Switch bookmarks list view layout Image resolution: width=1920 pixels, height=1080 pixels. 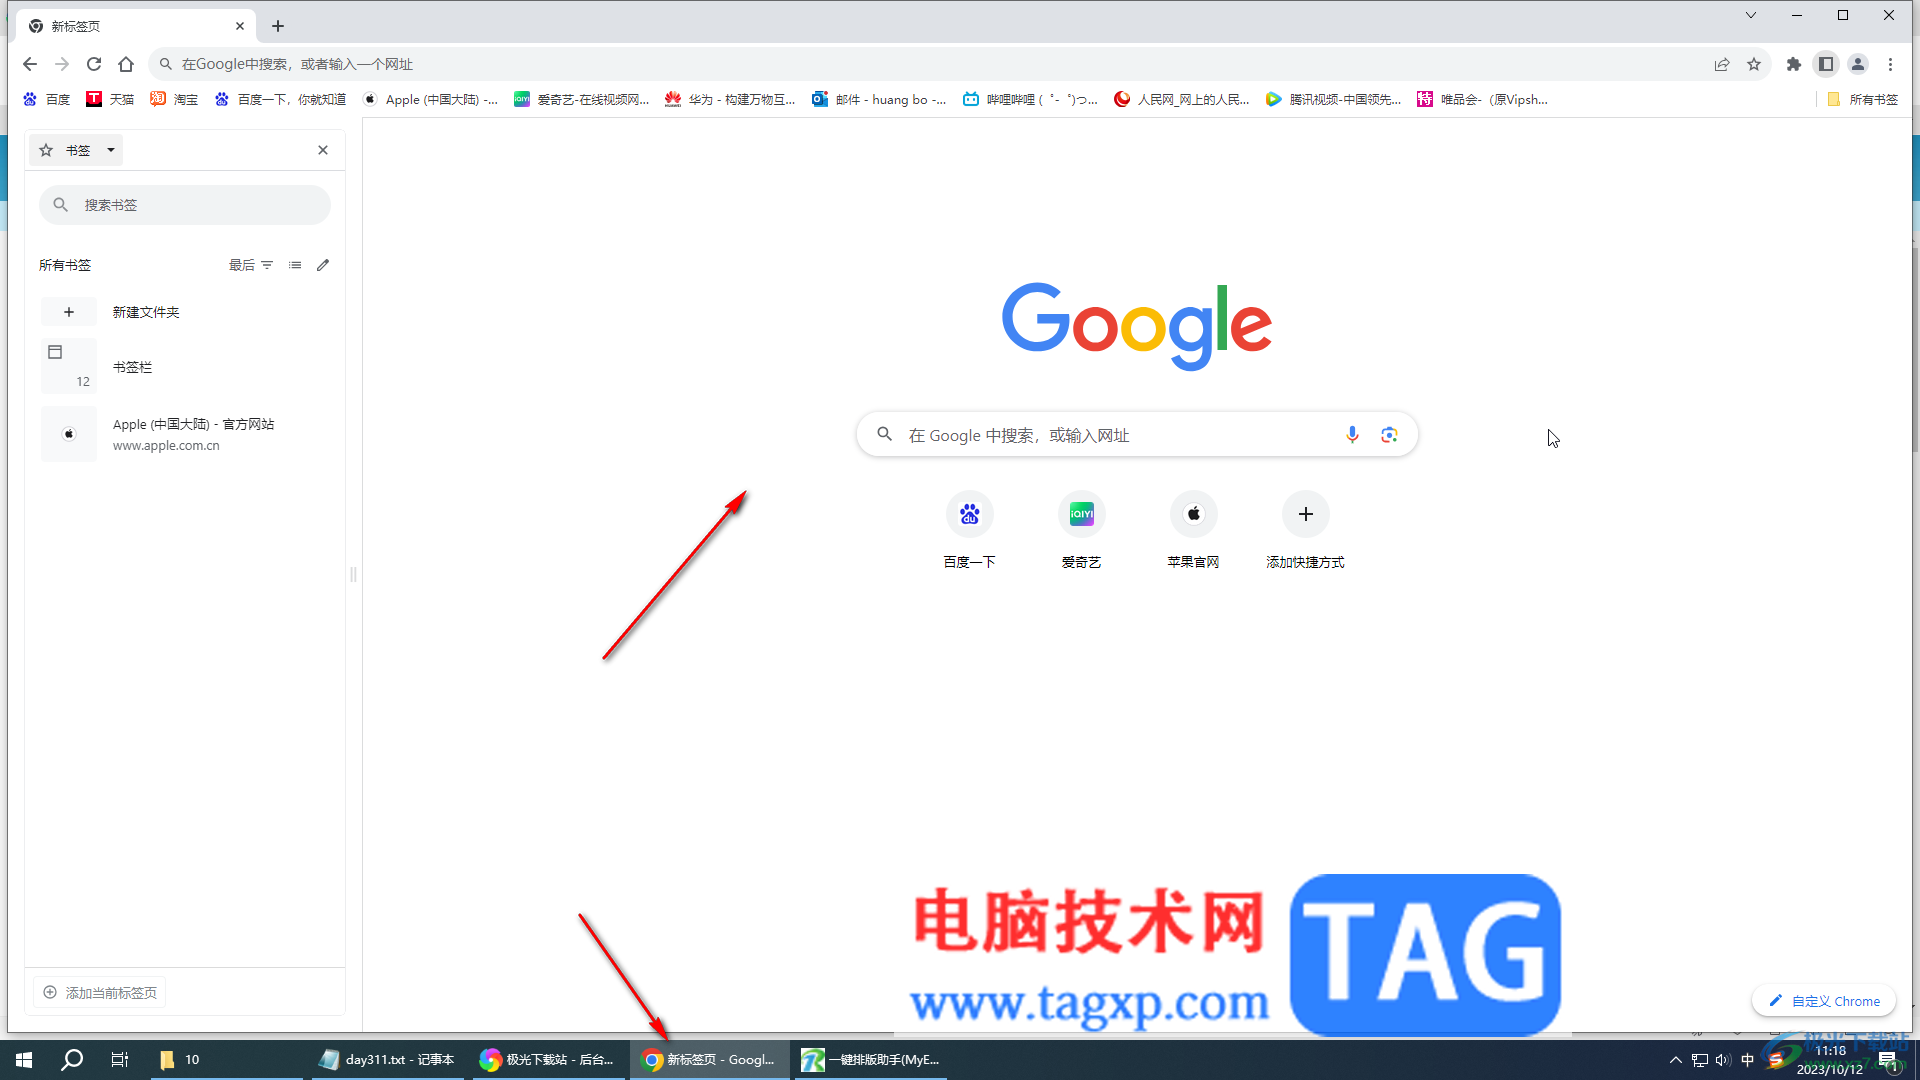pyautogui.click(x=295, y=265)
